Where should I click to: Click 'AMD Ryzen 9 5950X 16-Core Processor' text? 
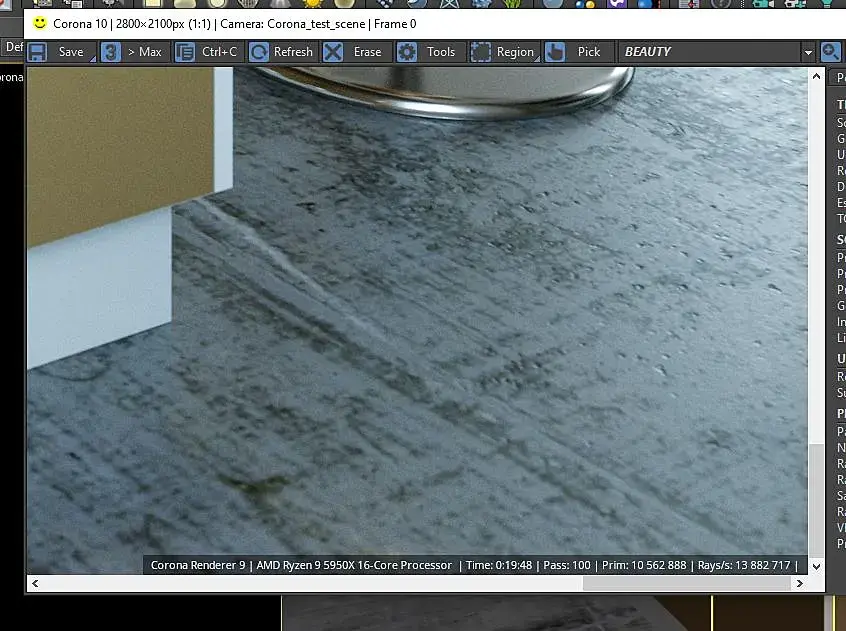point(354,565)
